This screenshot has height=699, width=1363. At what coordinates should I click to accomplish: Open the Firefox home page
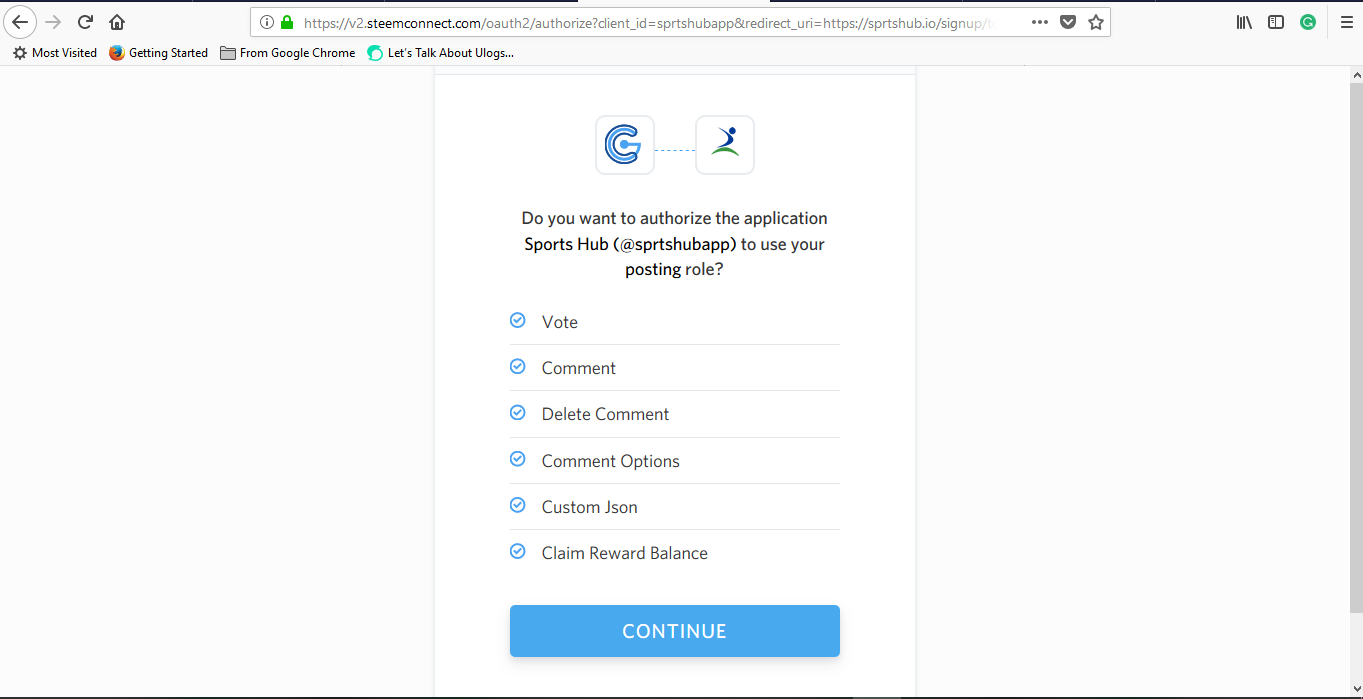click(117, 22)
